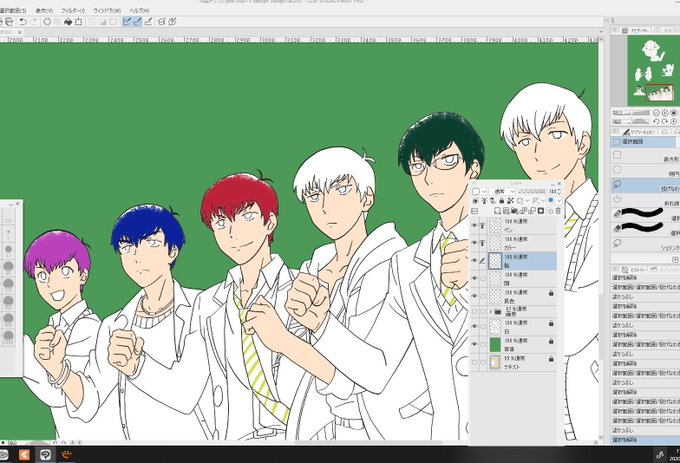Hide the ペン layer via eye icon

click(x=474, y=225)
